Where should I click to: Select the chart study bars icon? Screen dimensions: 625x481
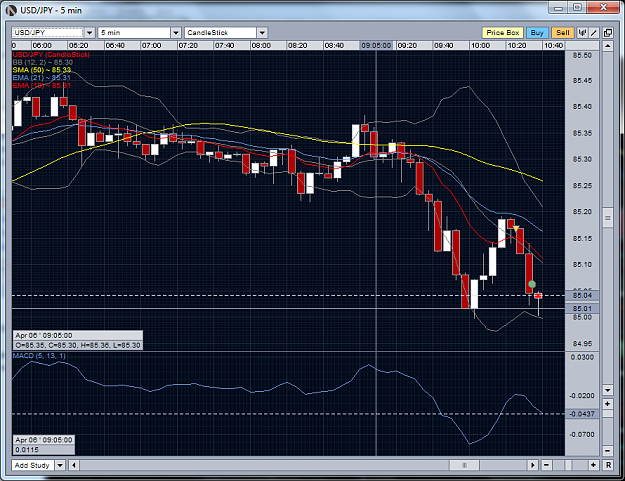(x=582, y=33)
